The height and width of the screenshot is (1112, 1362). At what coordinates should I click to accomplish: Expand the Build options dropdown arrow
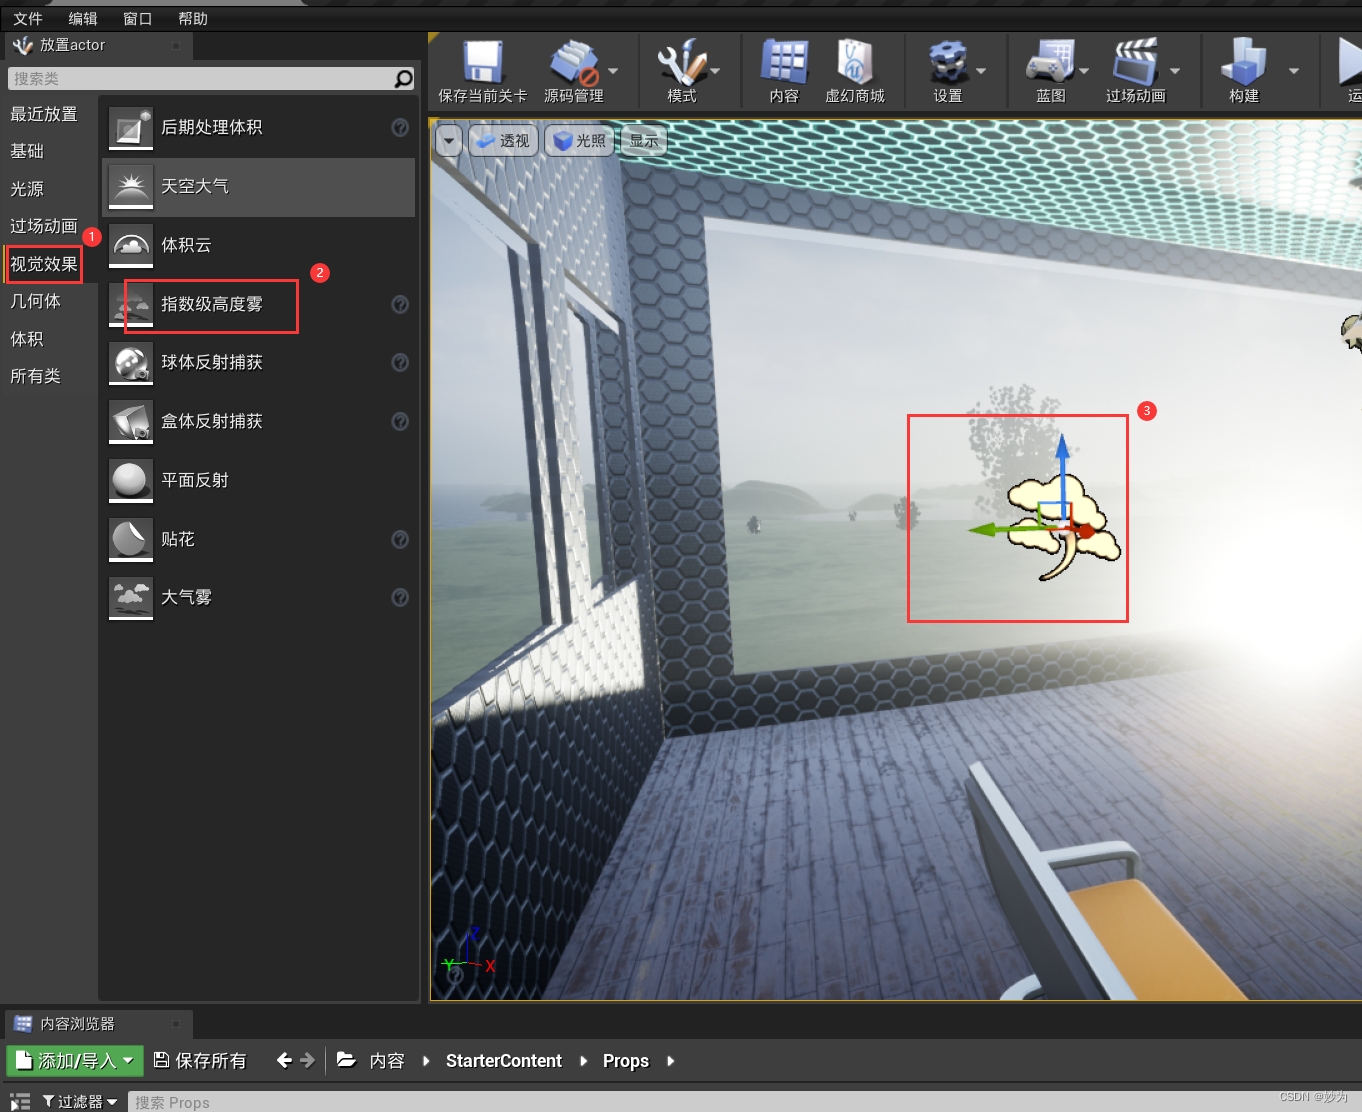pyautogui.click(x=1294, y=70)
